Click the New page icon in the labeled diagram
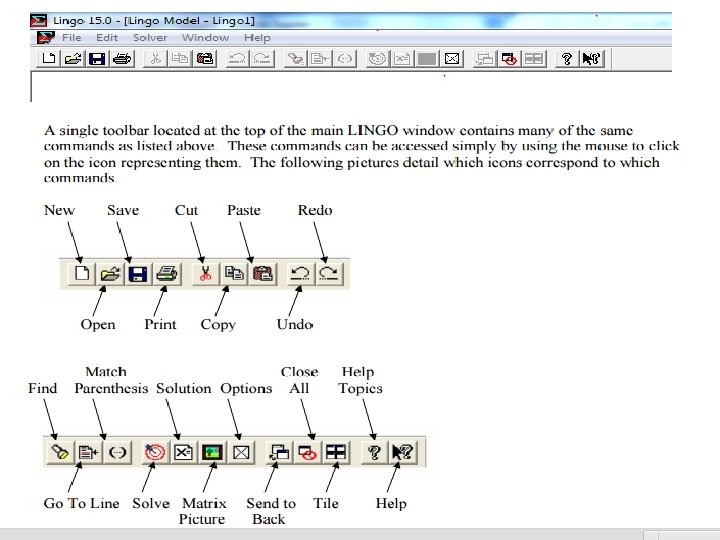 click(82, 274)
